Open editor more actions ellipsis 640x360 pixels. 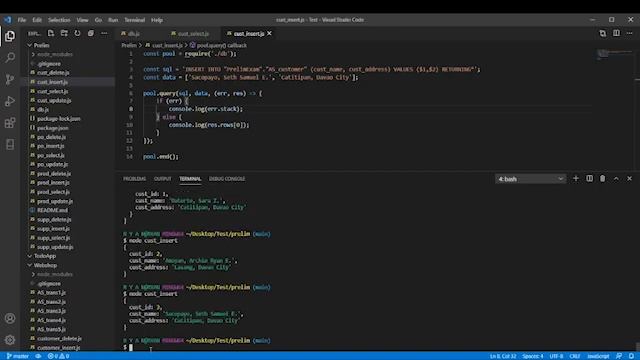point(629,33)
